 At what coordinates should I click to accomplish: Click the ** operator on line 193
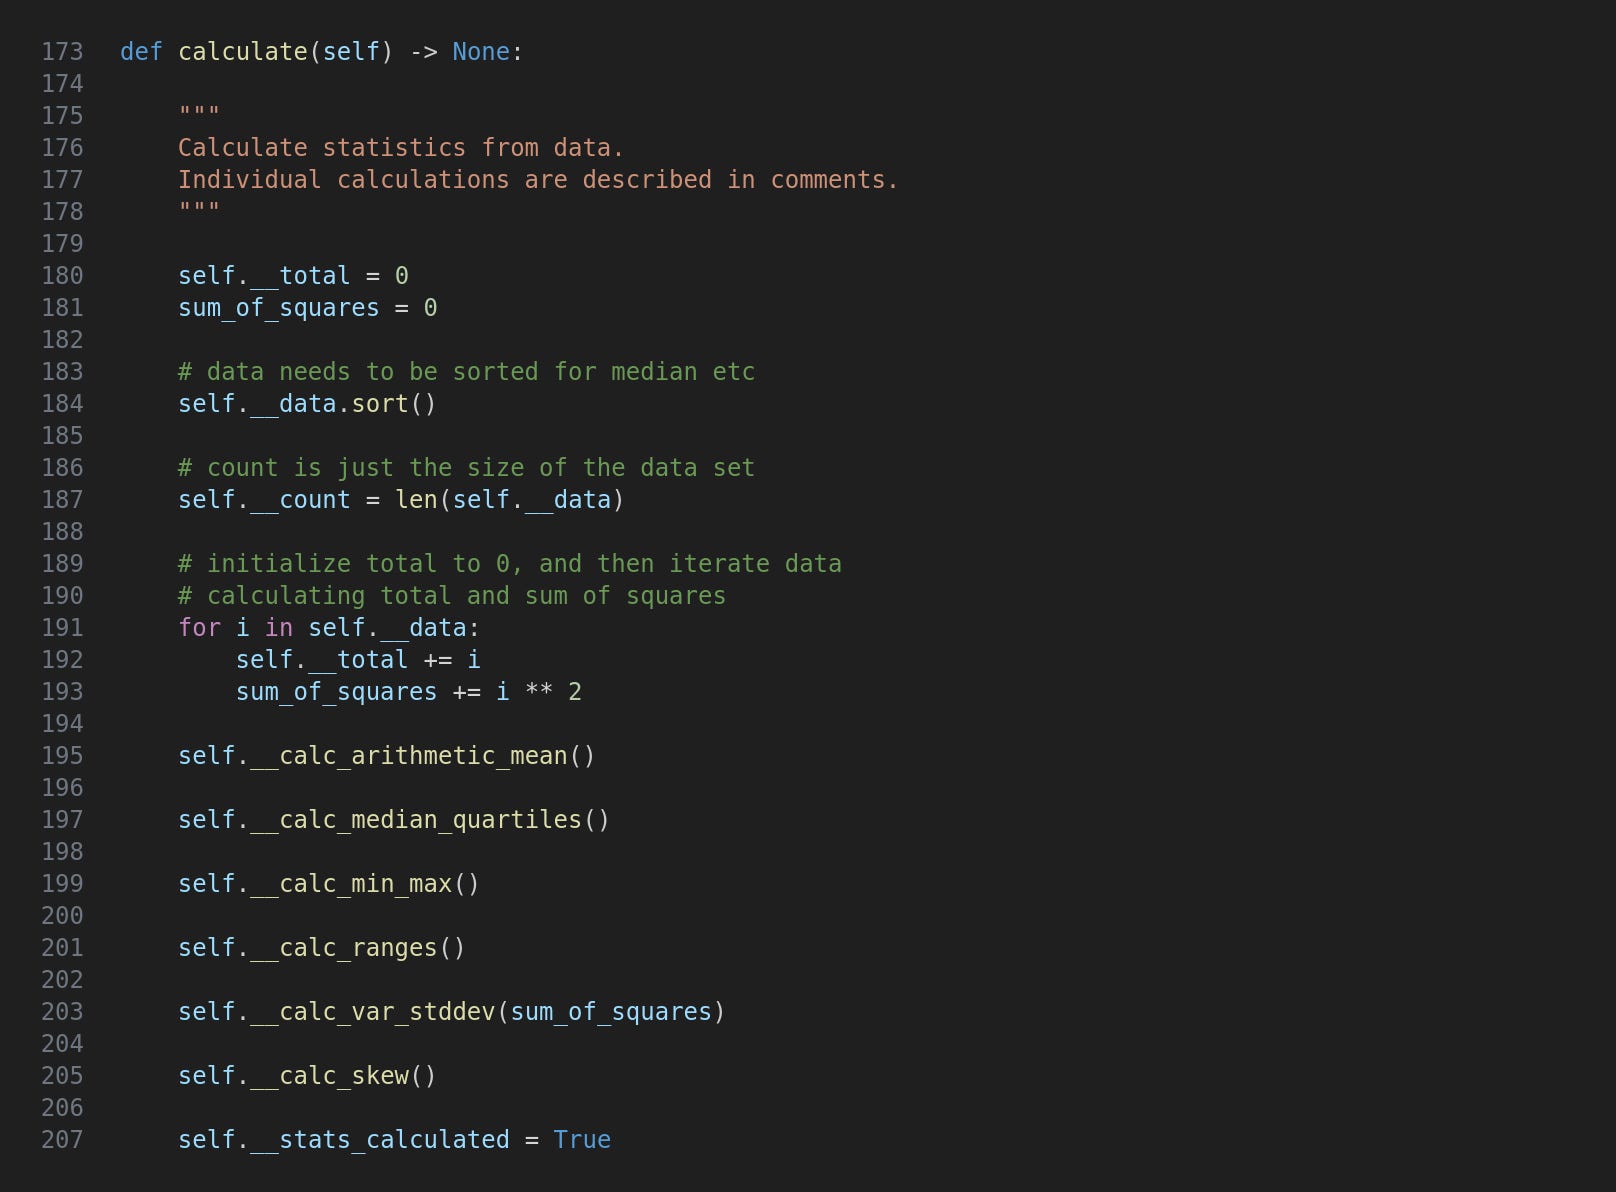point(539,692)
